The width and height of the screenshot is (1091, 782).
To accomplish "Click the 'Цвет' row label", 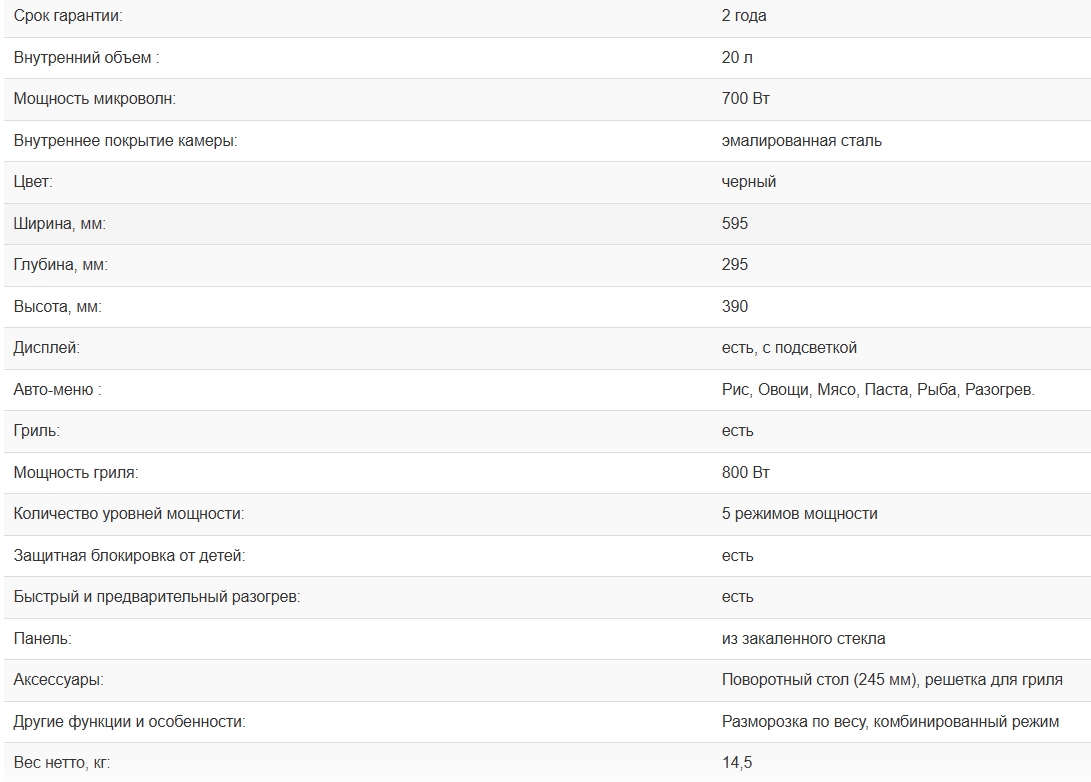I will (x=33, y=182).
